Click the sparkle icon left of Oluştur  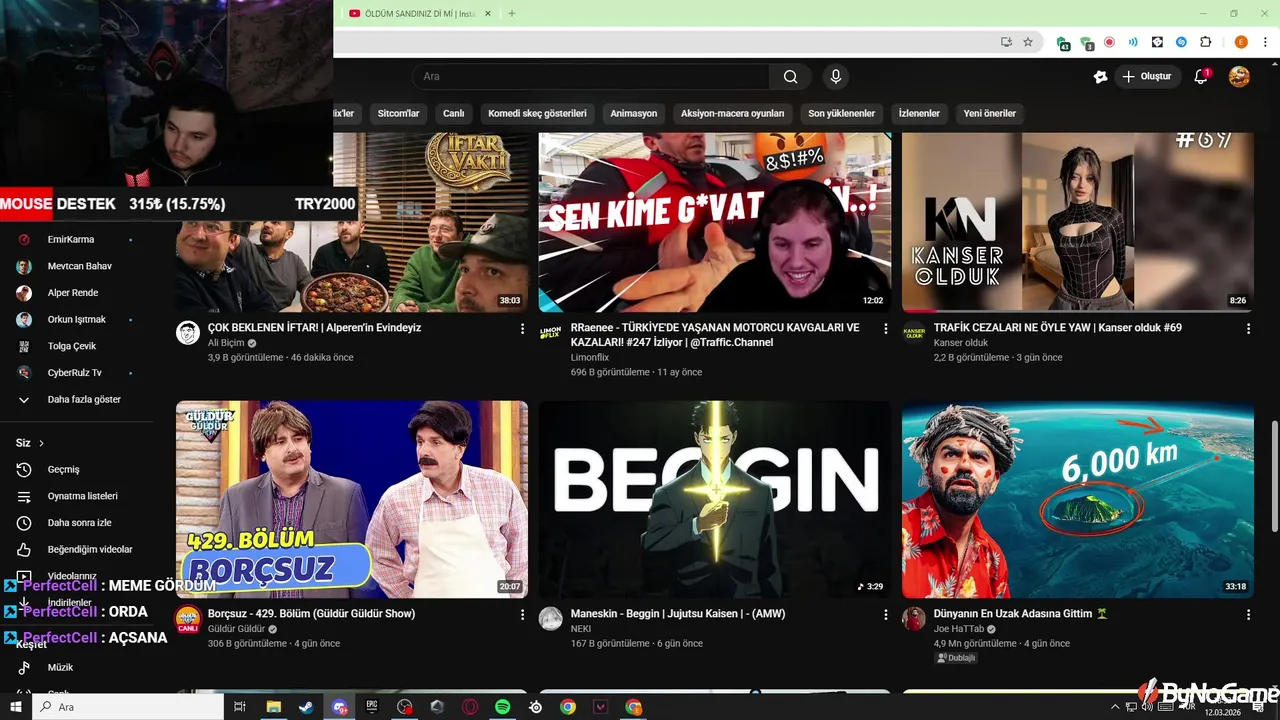pos(1100,77)
